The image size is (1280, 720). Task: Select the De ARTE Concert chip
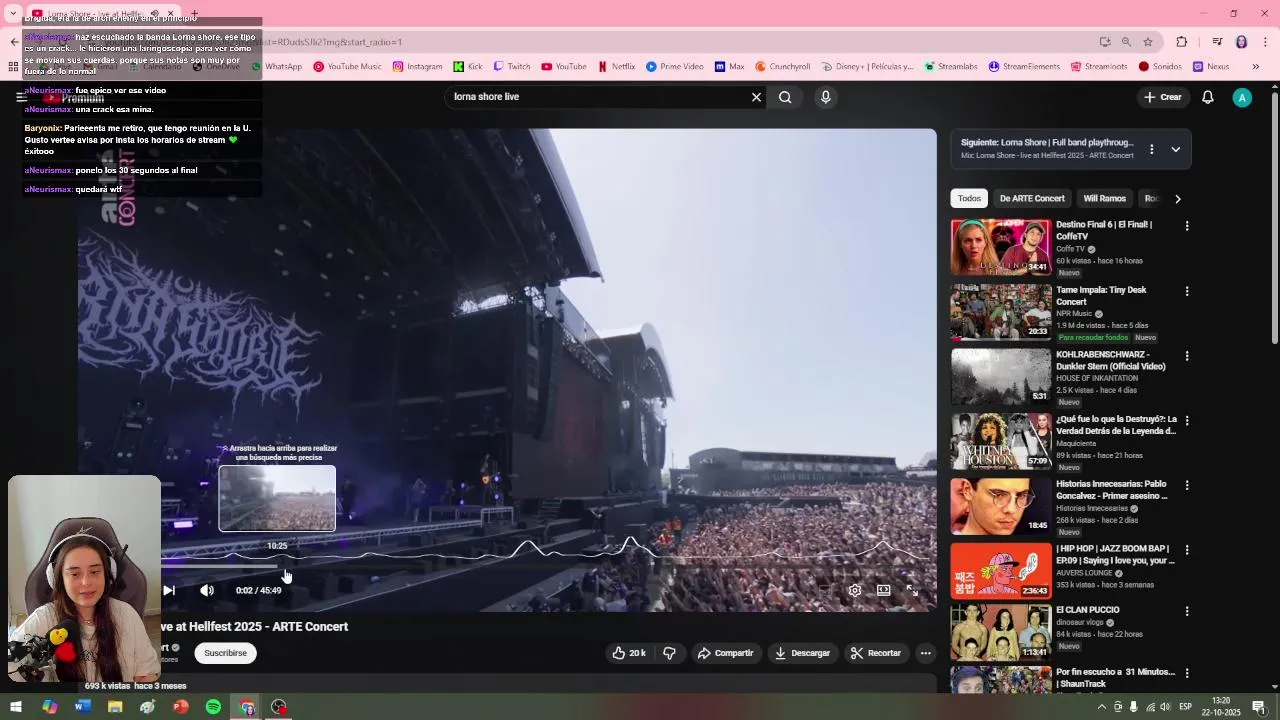coord(1032,198)
